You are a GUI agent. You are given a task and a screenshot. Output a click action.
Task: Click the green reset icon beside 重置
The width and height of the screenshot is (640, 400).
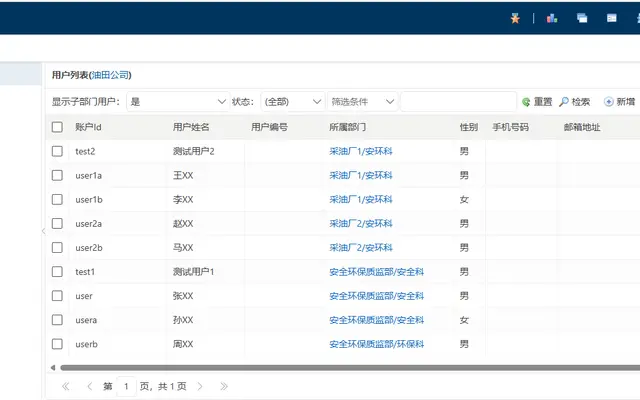[526, 102]
